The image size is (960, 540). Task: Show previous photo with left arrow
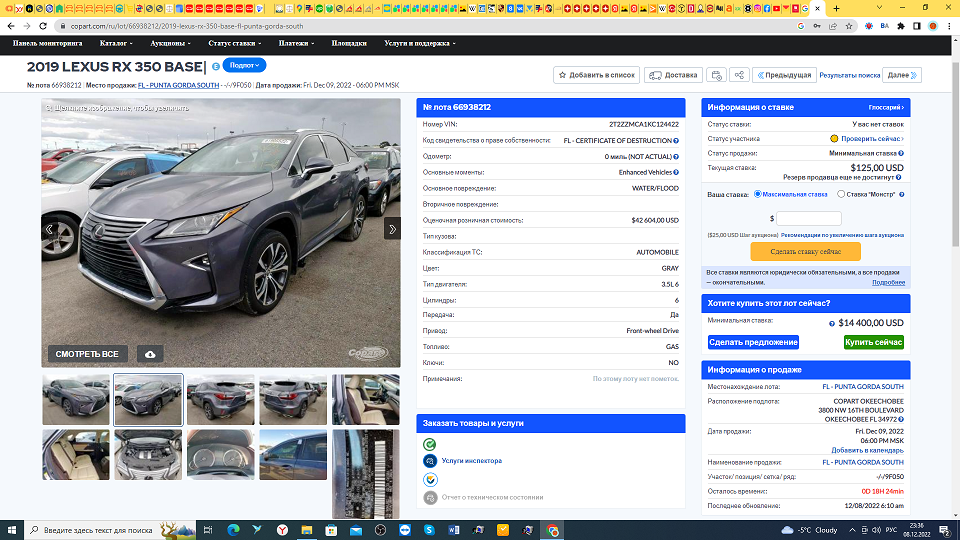(50, 229)
